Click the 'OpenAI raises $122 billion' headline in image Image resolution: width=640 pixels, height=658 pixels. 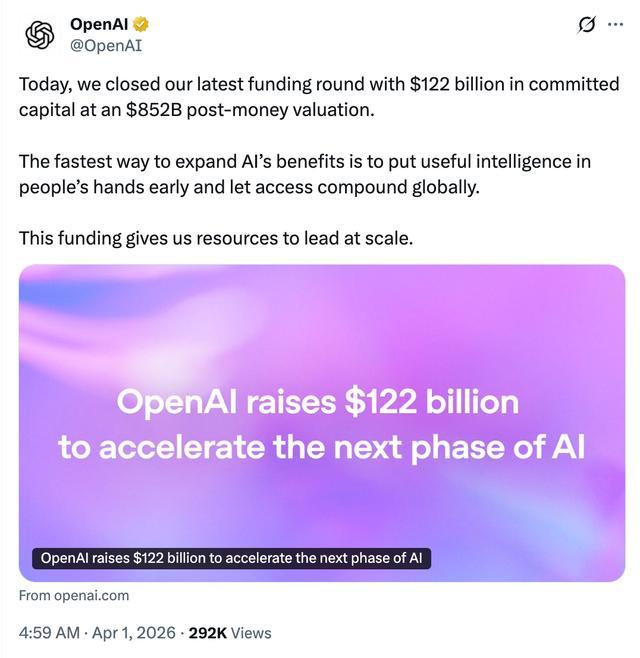tap(318, 402)
